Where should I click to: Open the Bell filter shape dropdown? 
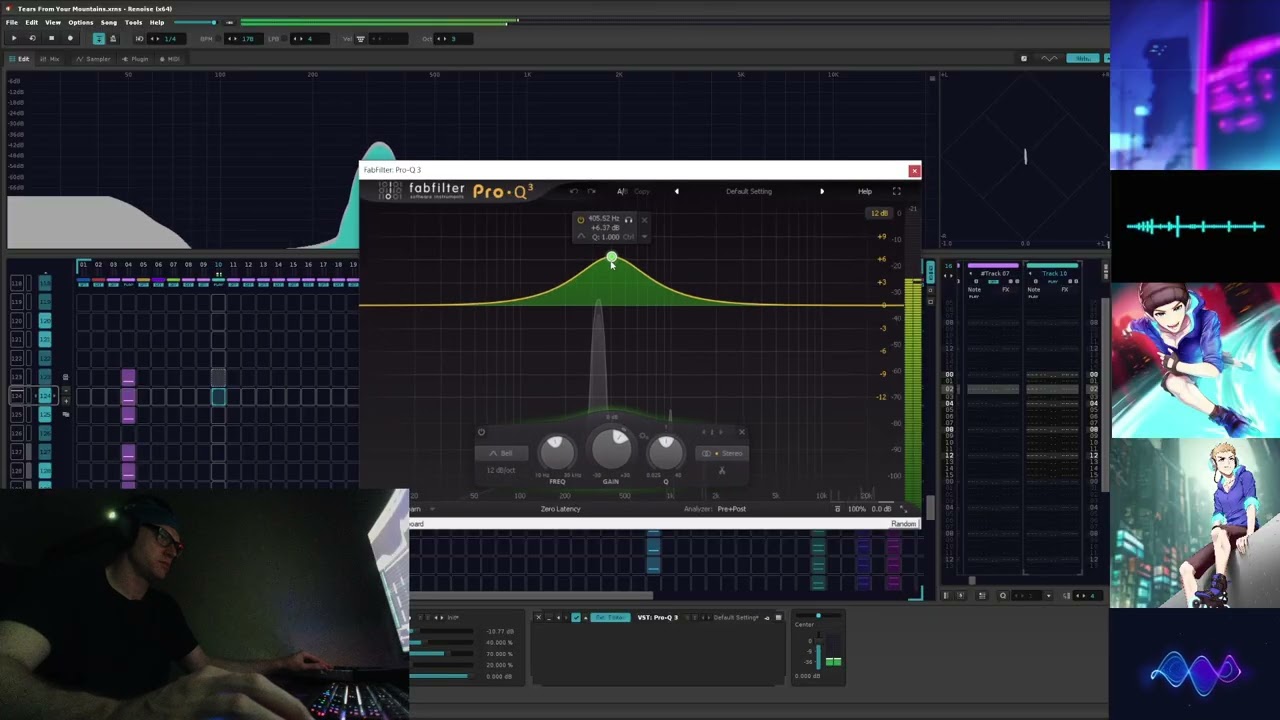tap(501, 453)
